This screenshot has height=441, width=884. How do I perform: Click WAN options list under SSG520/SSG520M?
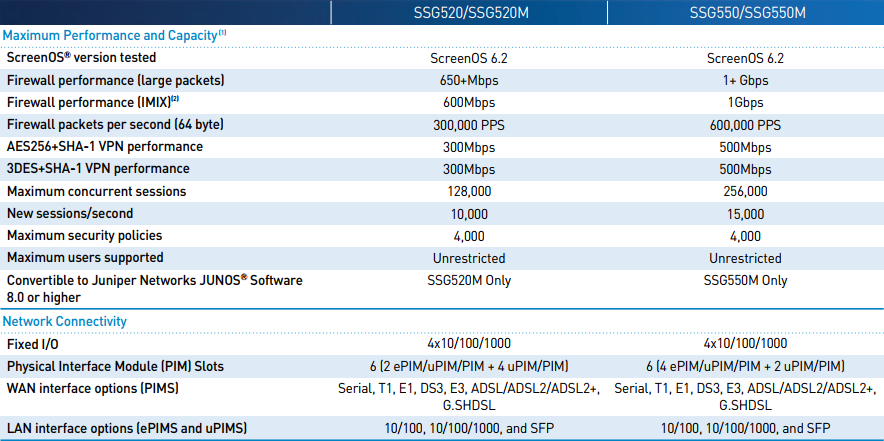tap(469, 396)
